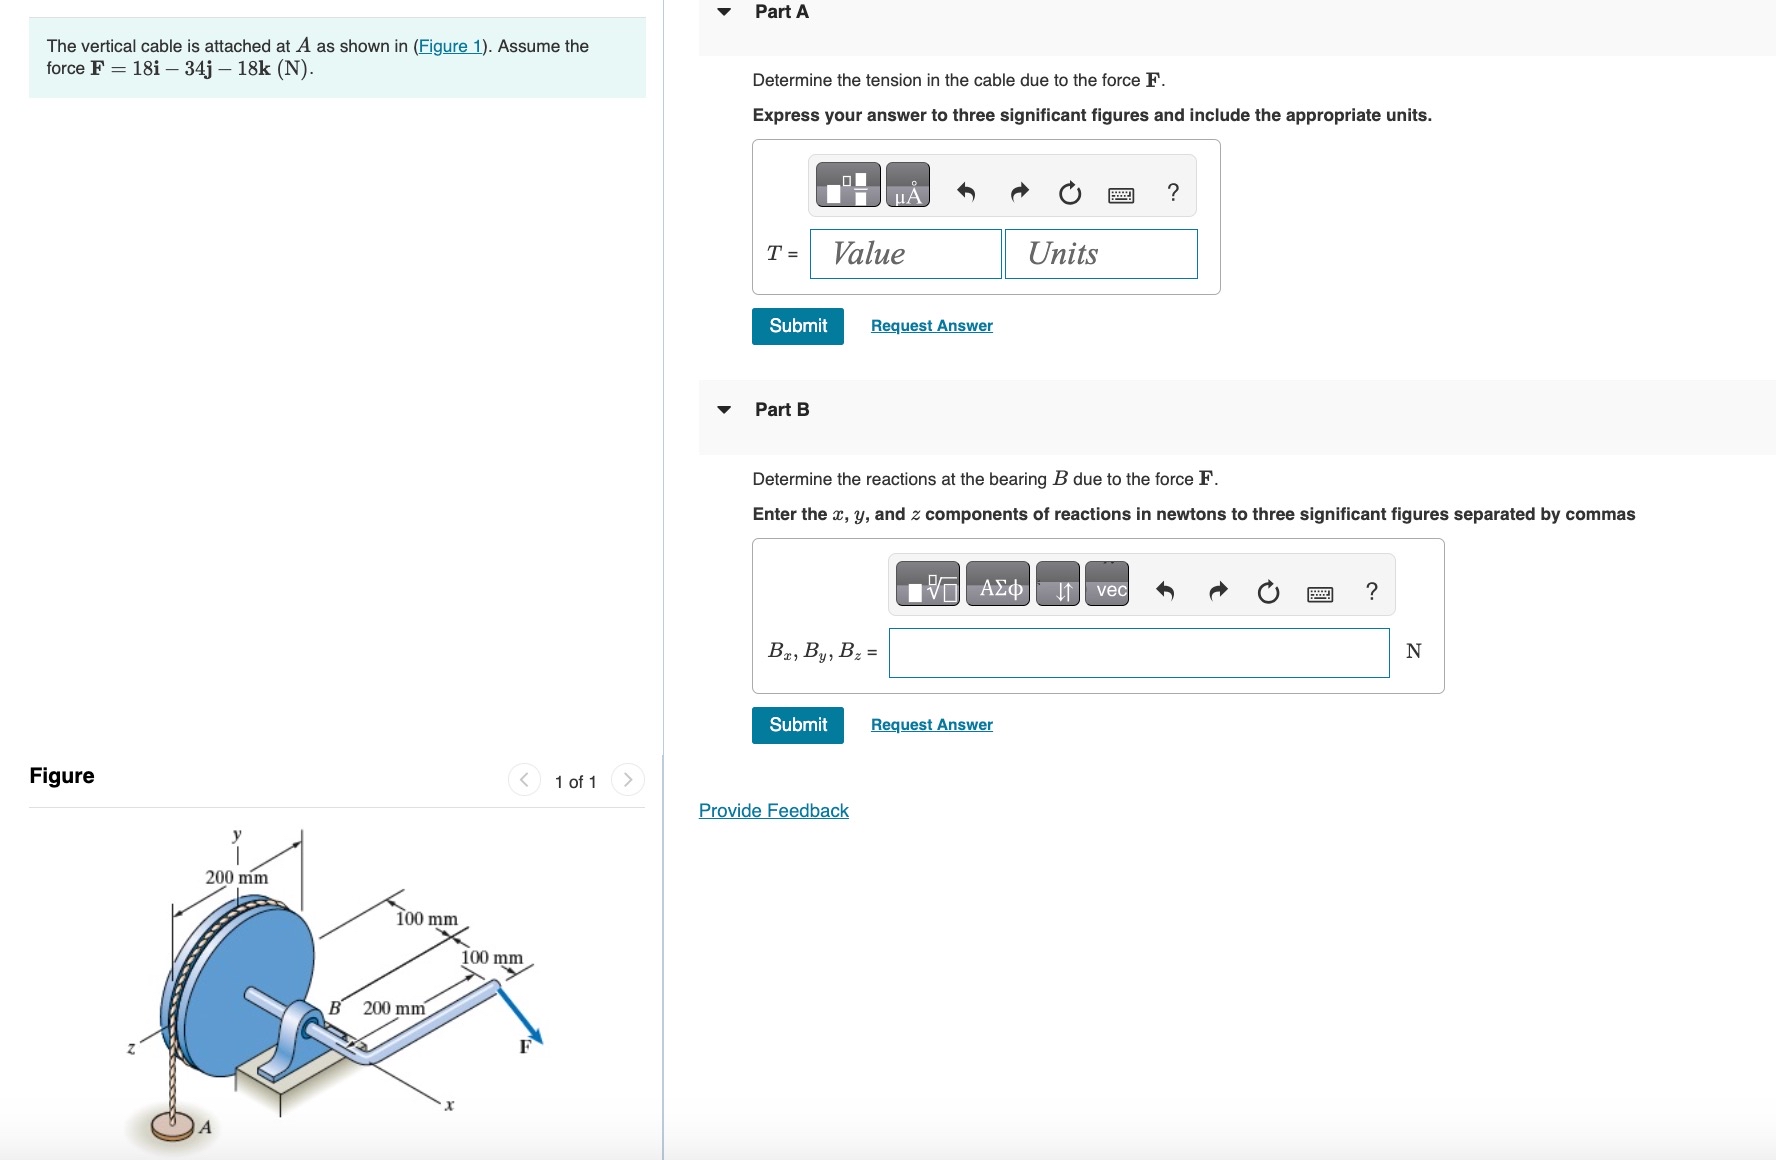Submit the Part A answer

[x=798, y=326]
